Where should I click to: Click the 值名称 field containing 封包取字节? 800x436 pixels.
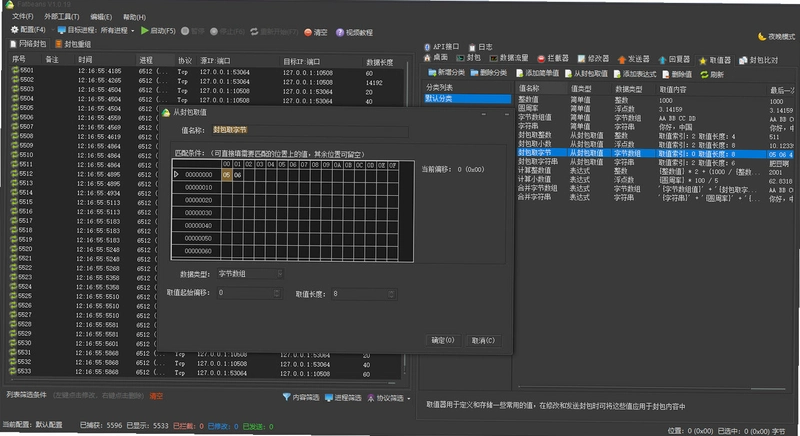pyautogui.click(x=310, y=130)
